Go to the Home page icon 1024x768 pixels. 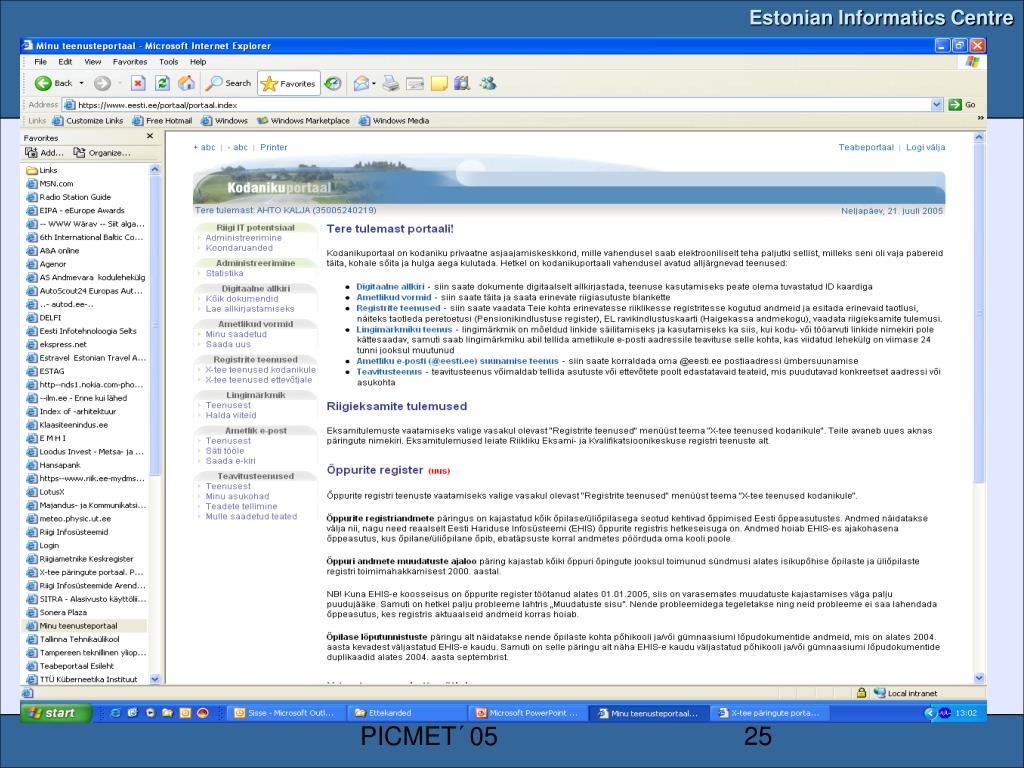click(186, 83)
